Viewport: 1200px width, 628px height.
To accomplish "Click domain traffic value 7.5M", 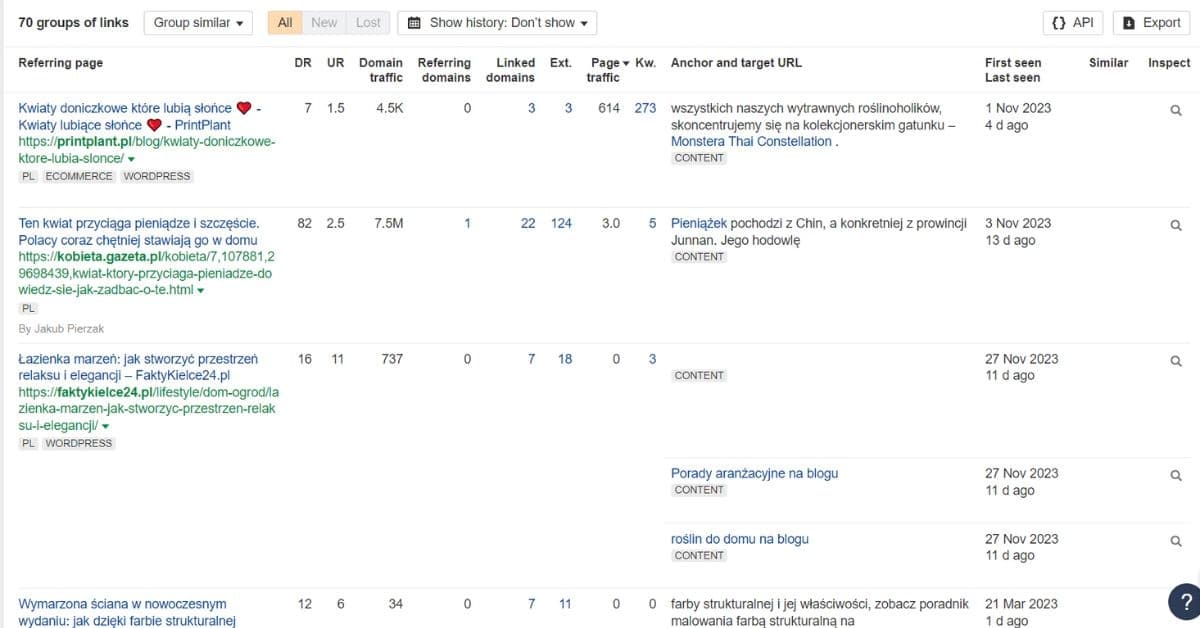I will tap(388, 223).
